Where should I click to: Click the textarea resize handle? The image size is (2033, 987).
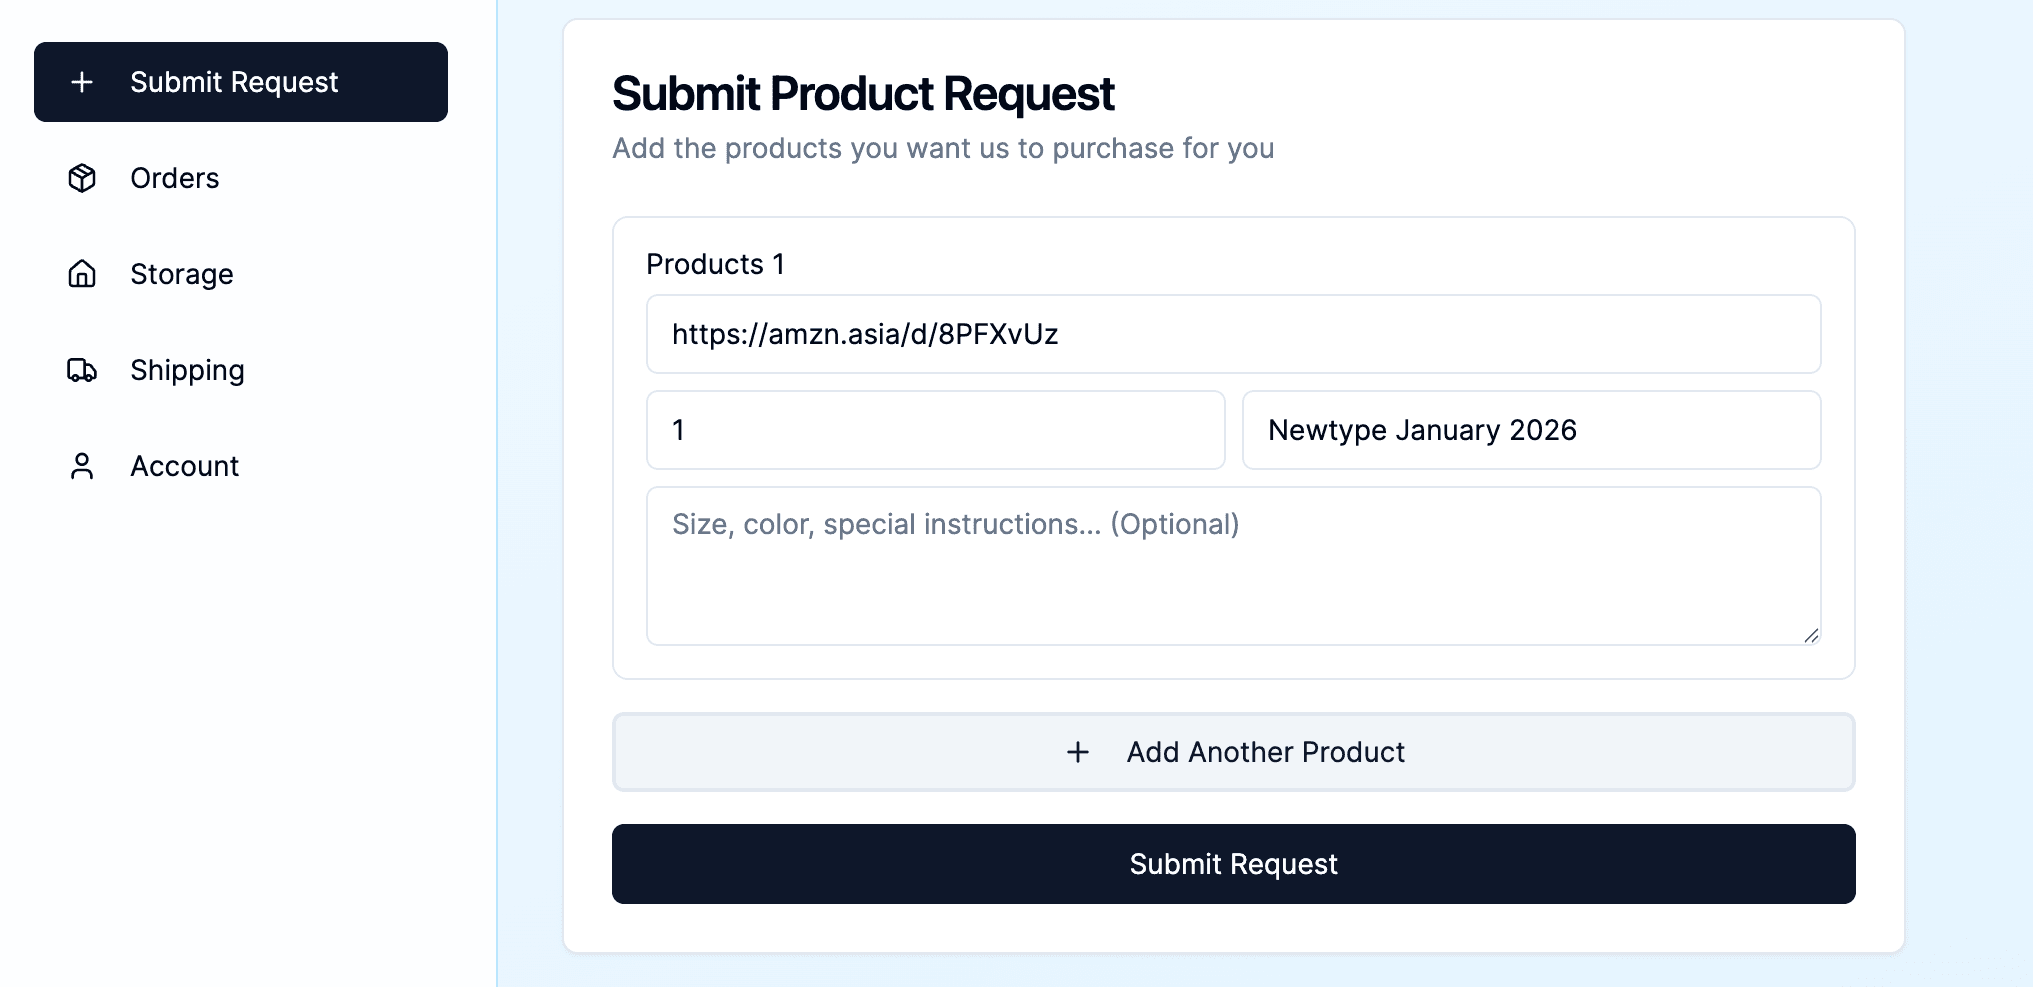pos(1812,636)
